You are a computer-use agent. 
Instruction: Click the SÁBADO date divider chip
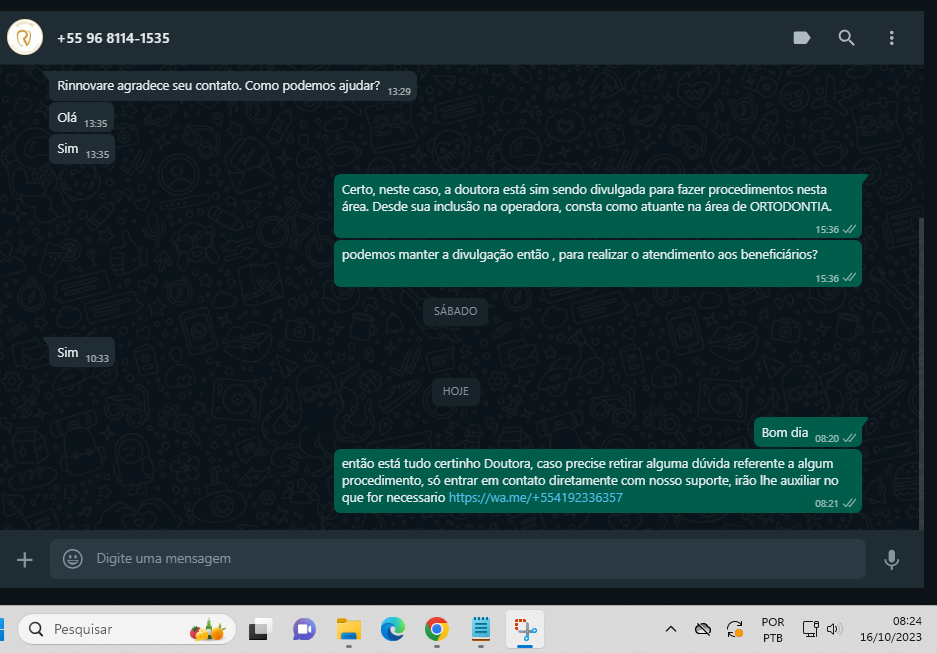point(455,311)
